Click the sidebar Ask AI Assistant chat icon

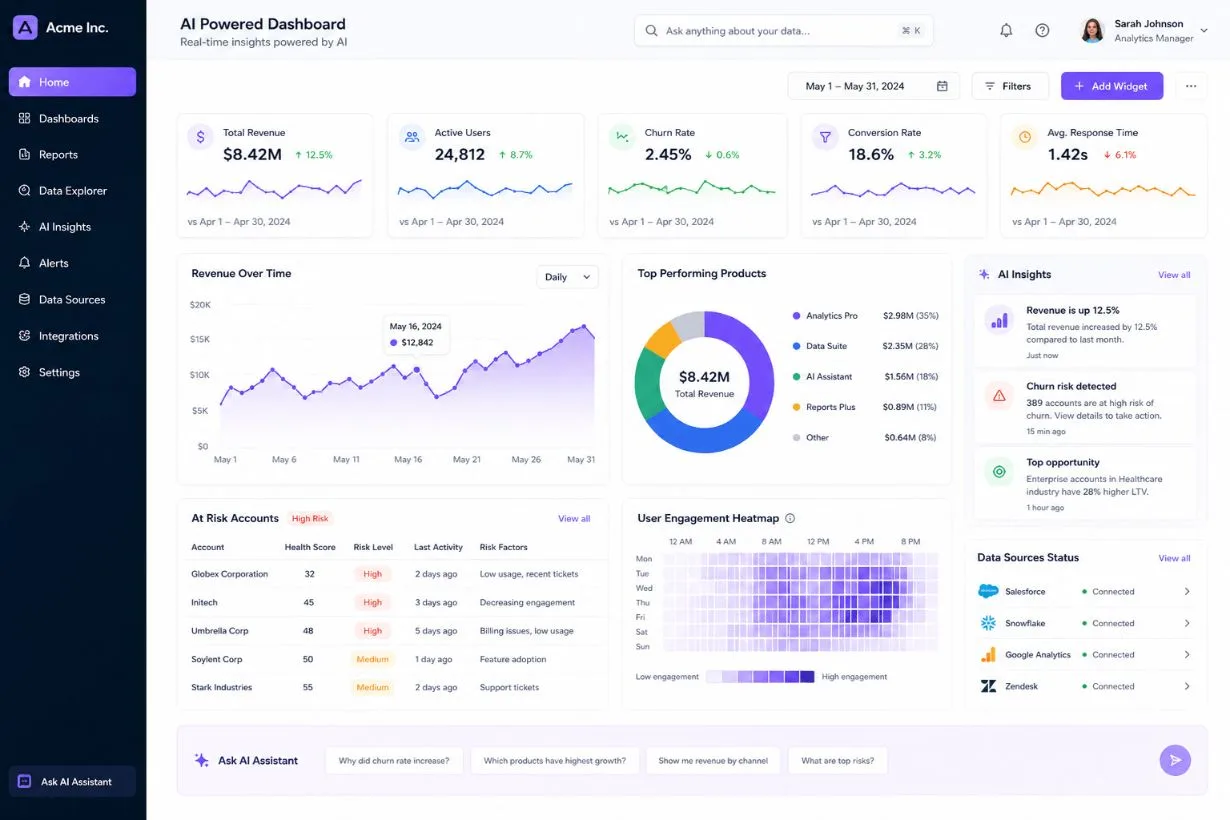[25, 781]
